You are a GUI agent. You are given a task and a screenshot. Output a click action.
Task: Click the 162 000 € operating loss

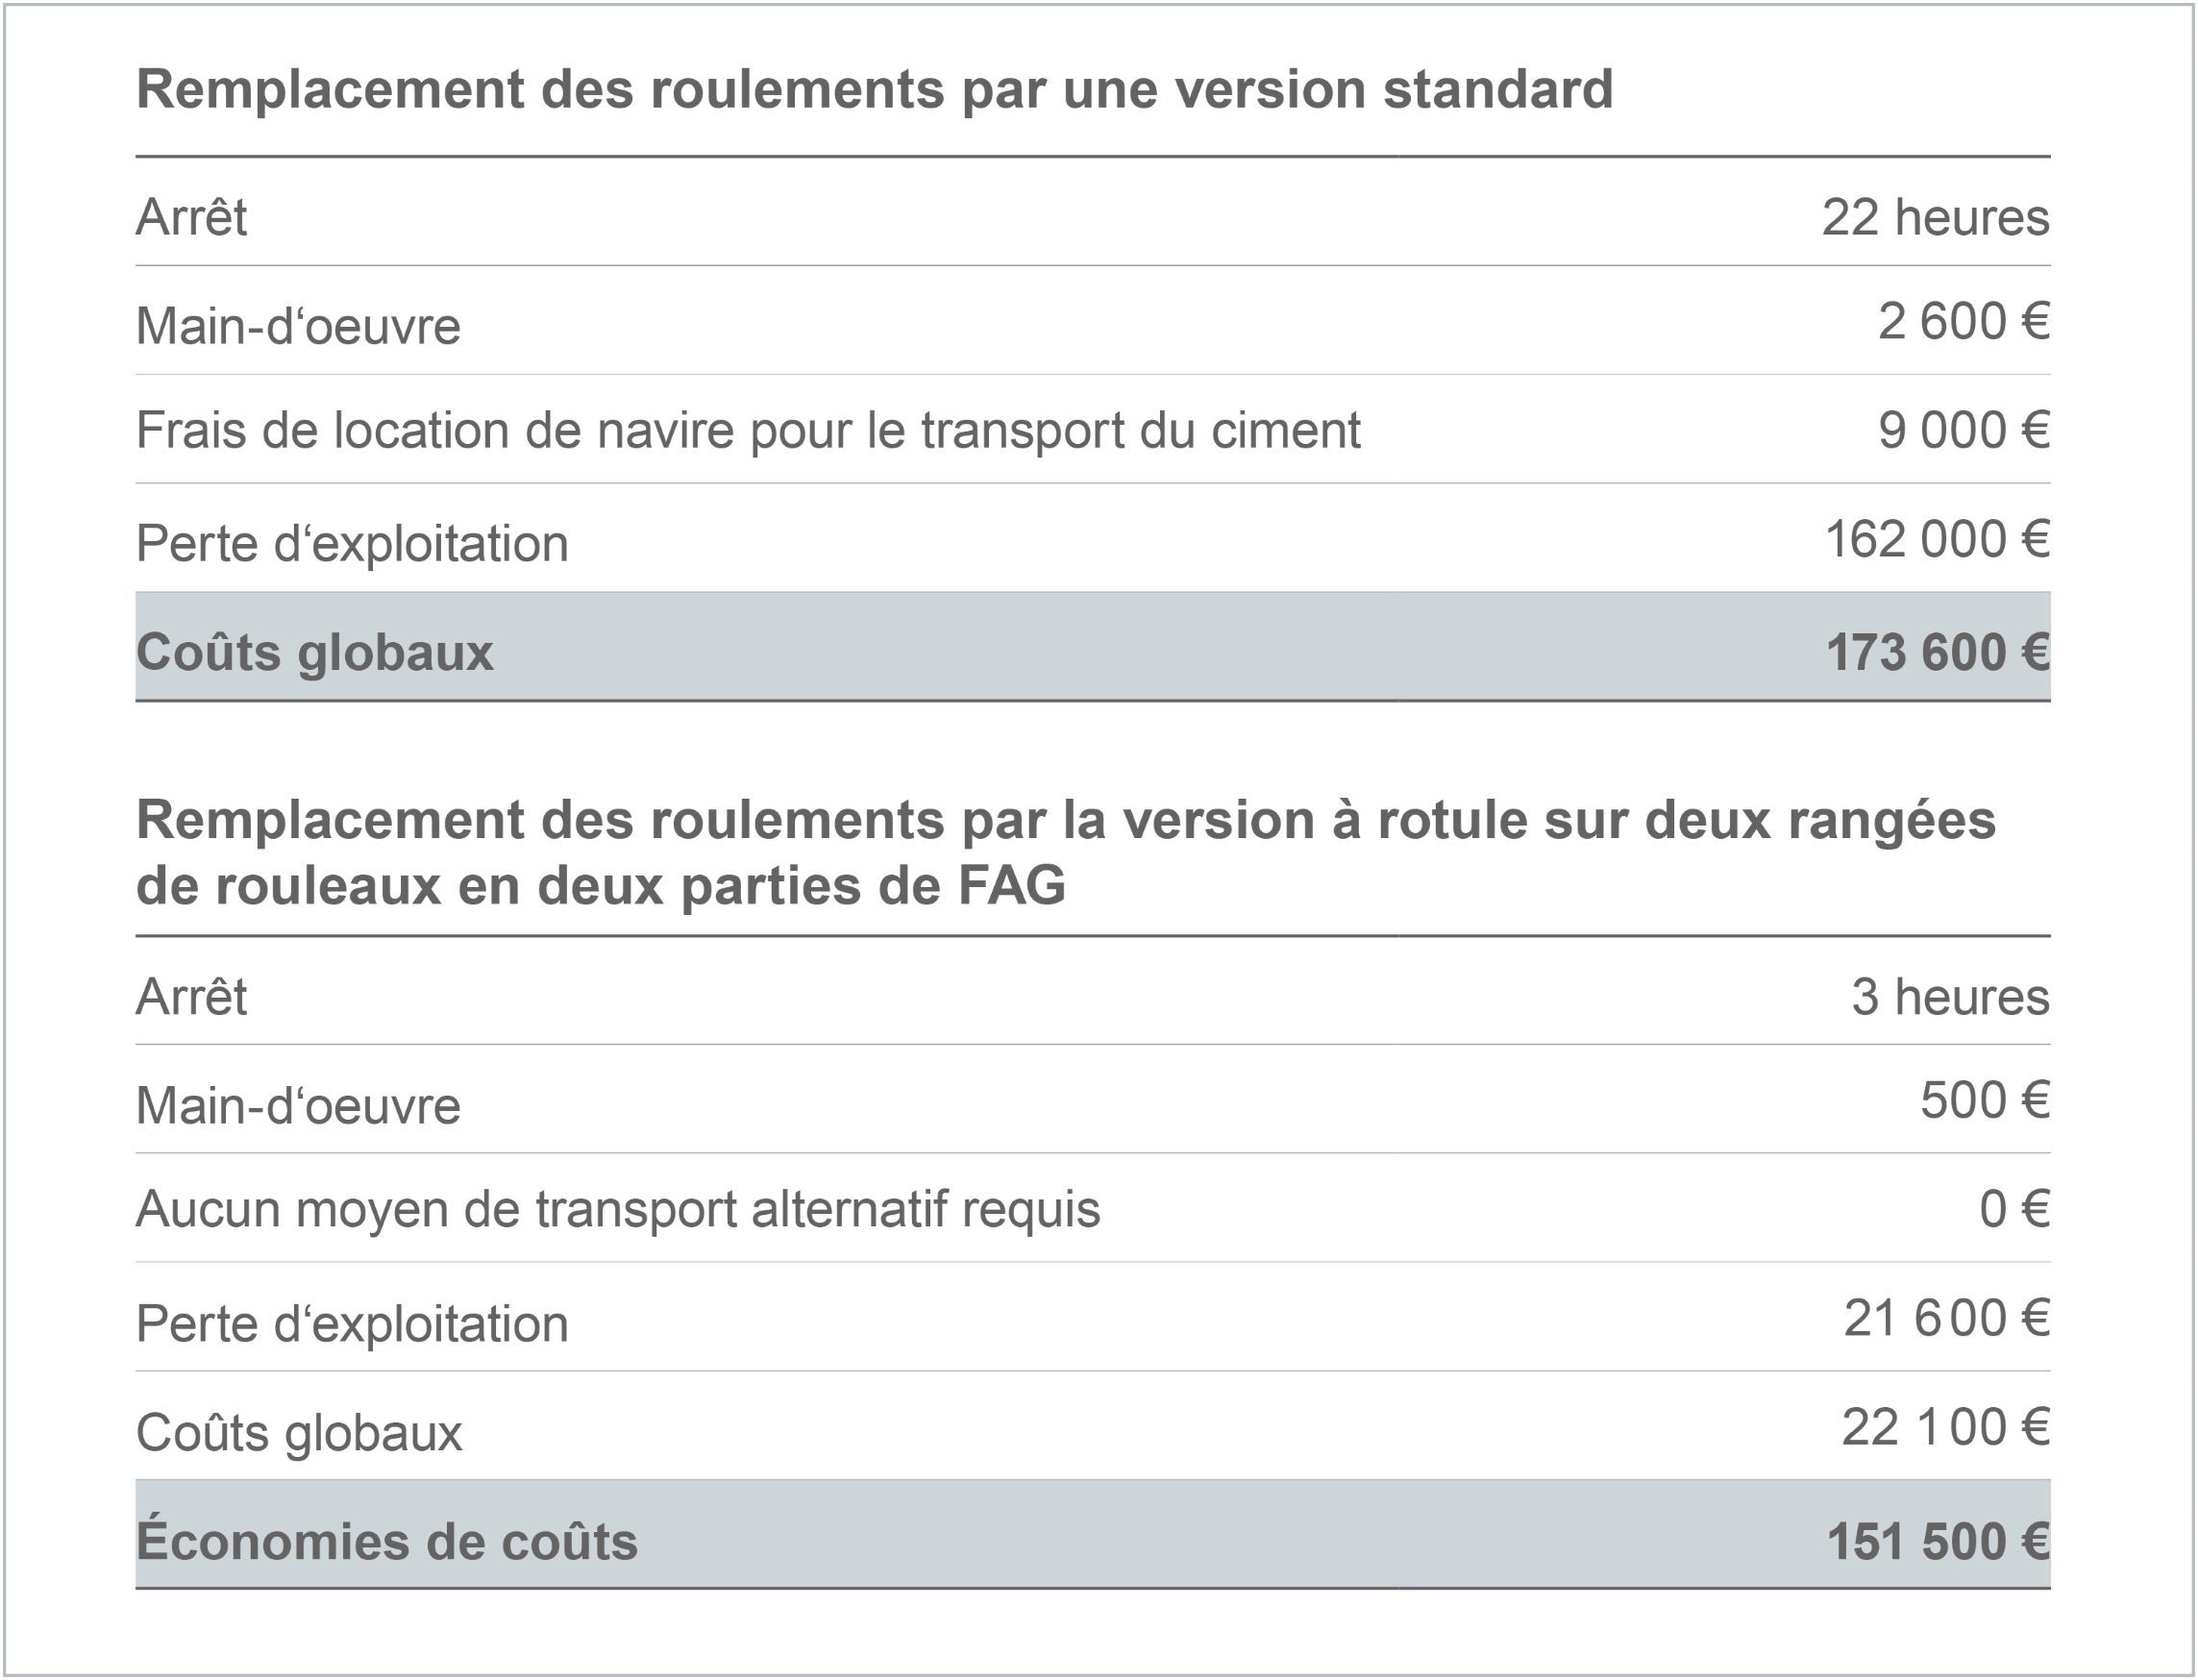click(1937, 540)
